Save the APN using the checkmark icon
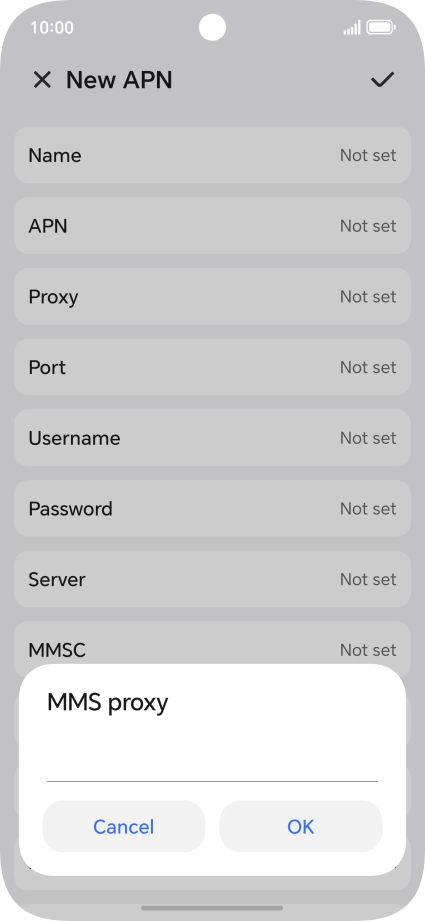Screen dimensions: 425x921 coord(382,80)
